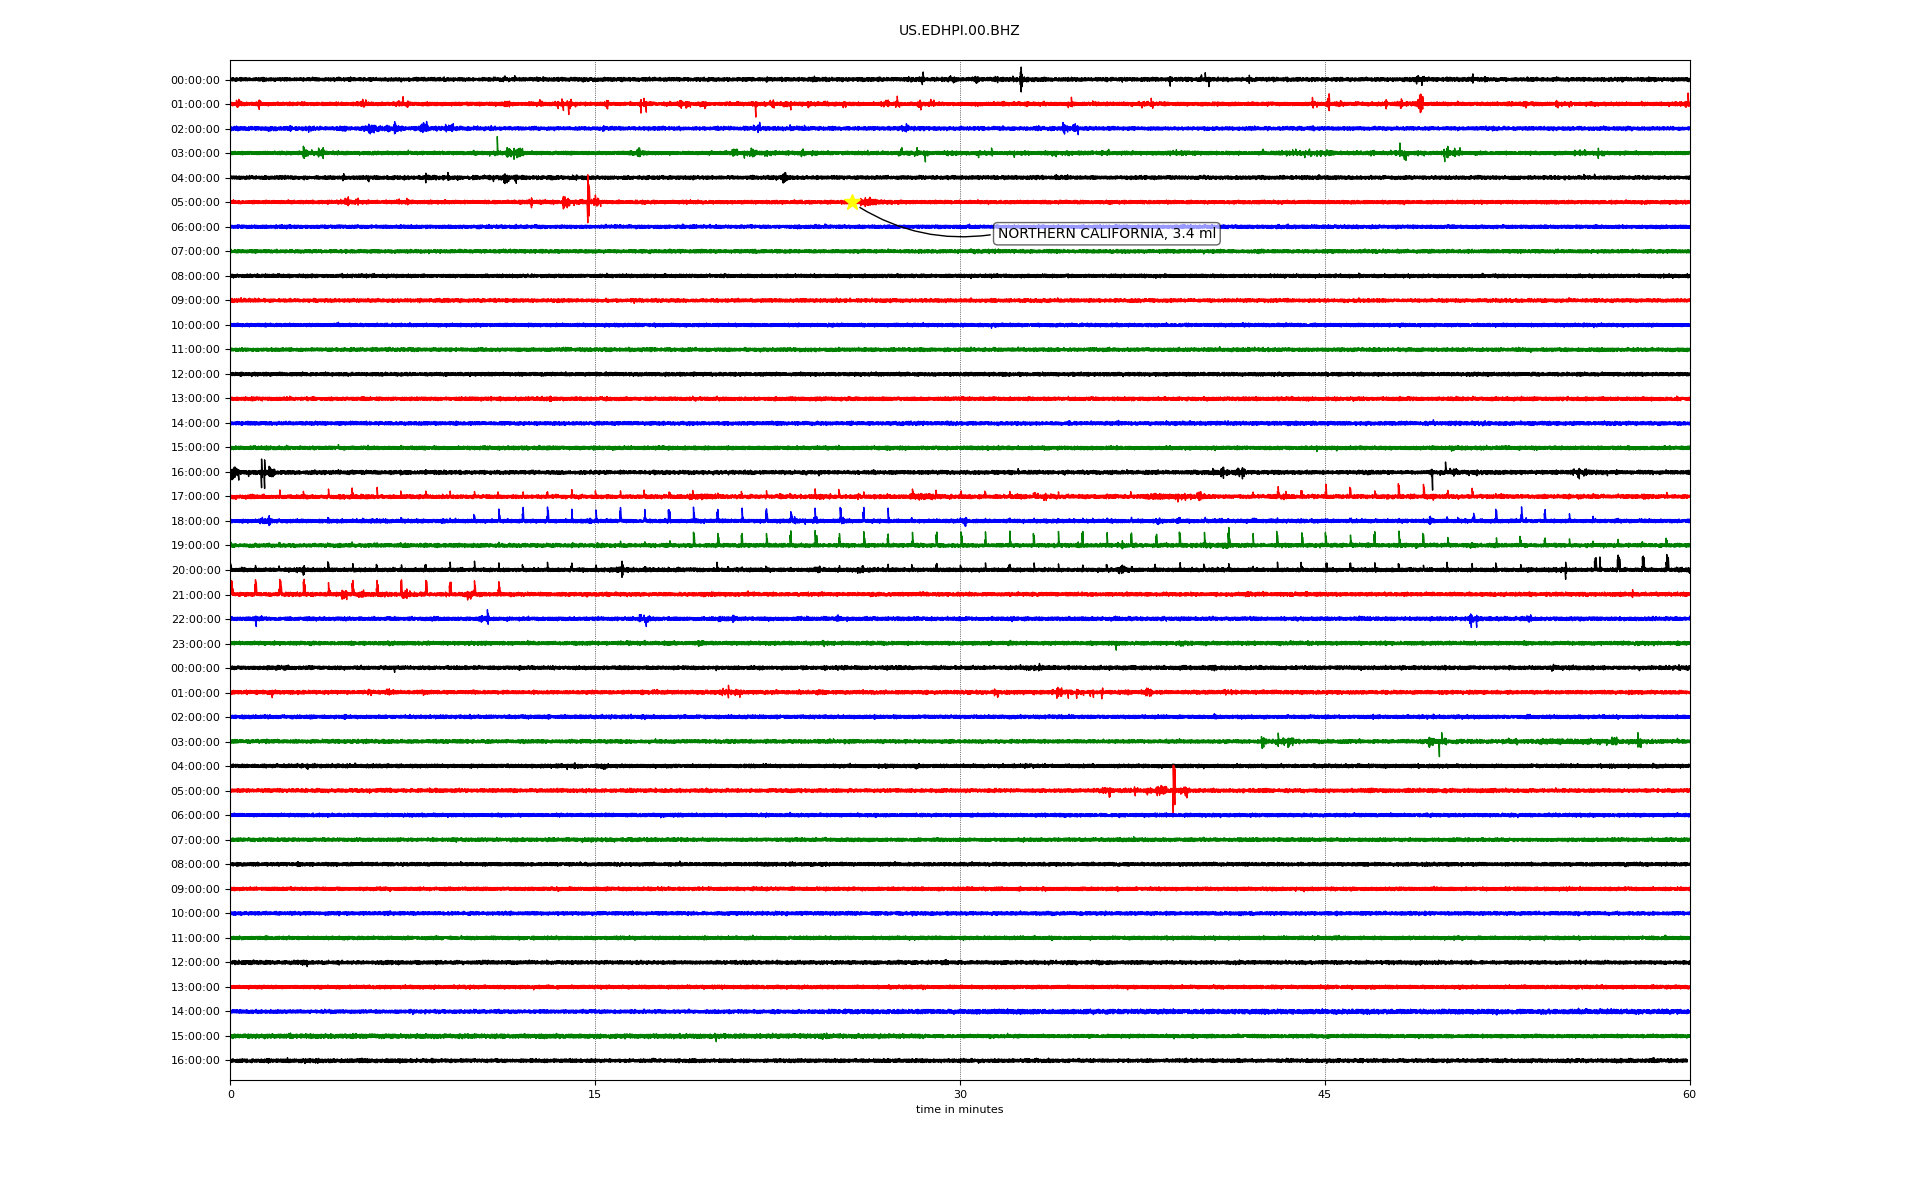The image size is (1920, 1200).
Task: Click the 18:00:00 row label
Action: click(x=195, y=522)
